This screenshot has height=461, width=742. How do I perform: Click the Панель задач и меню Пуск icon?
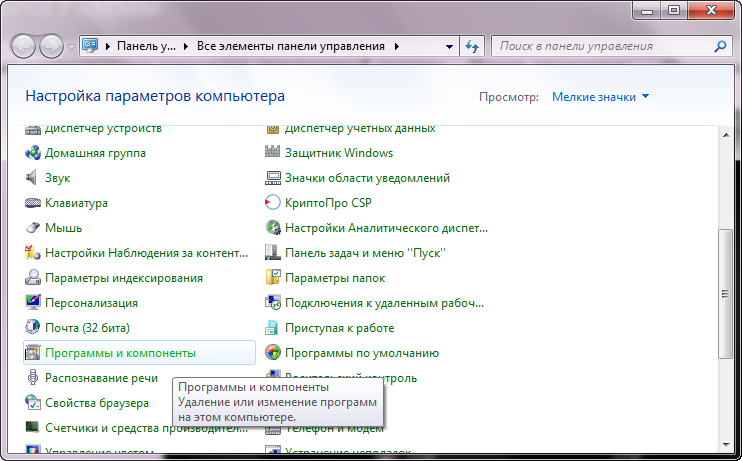273,253
